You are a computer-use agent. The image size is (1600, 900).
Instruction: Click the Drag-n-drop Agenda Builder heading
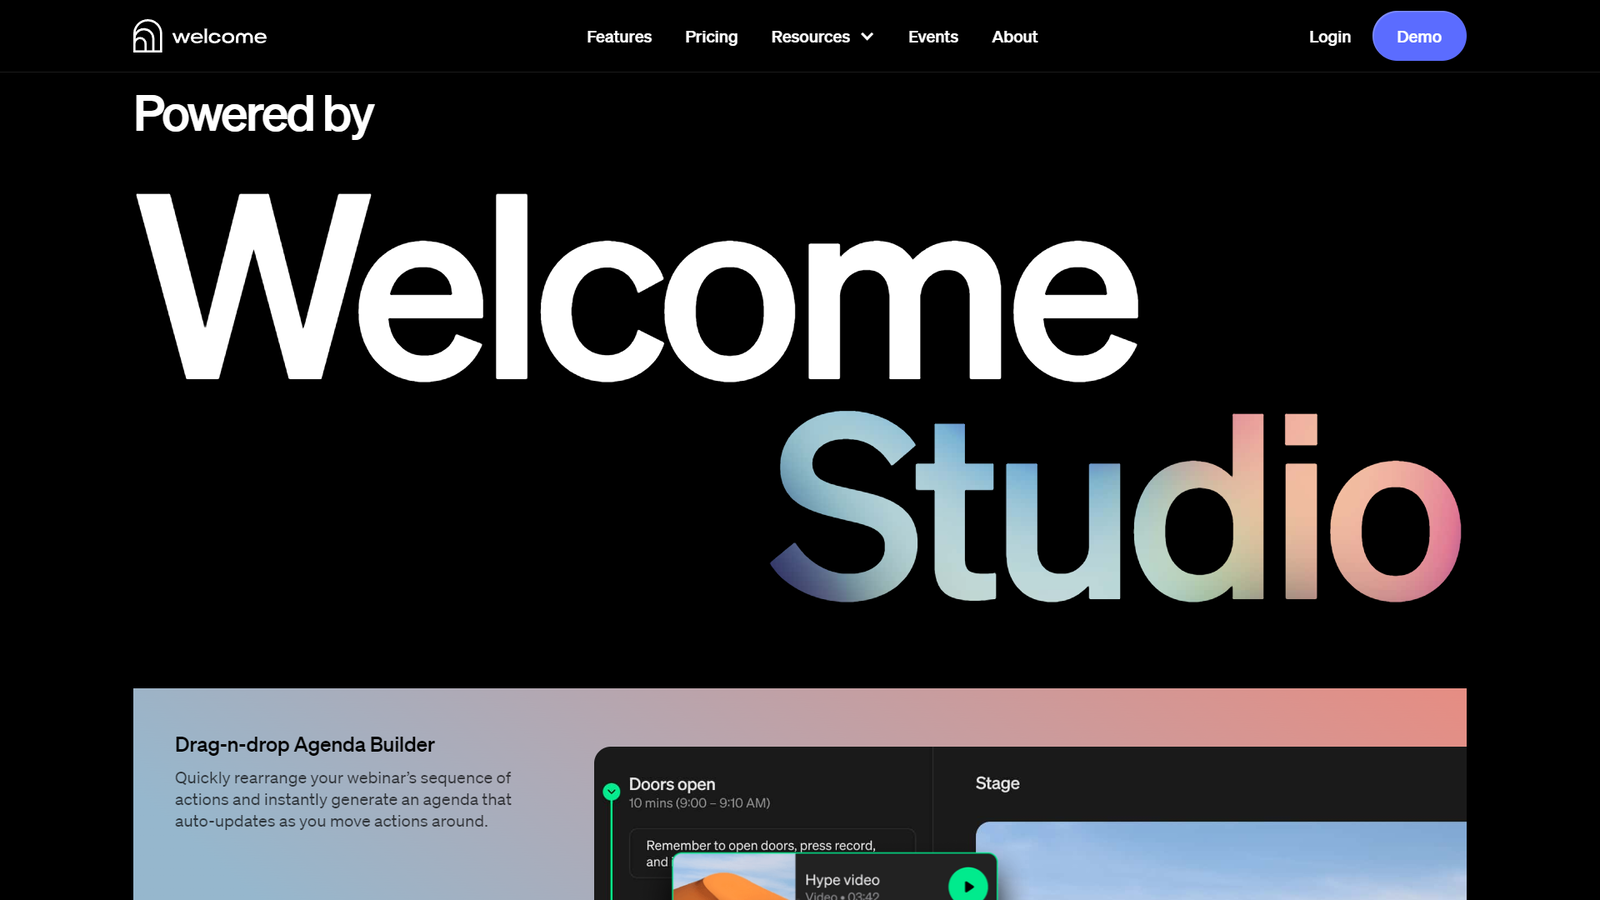click(304, 745)
